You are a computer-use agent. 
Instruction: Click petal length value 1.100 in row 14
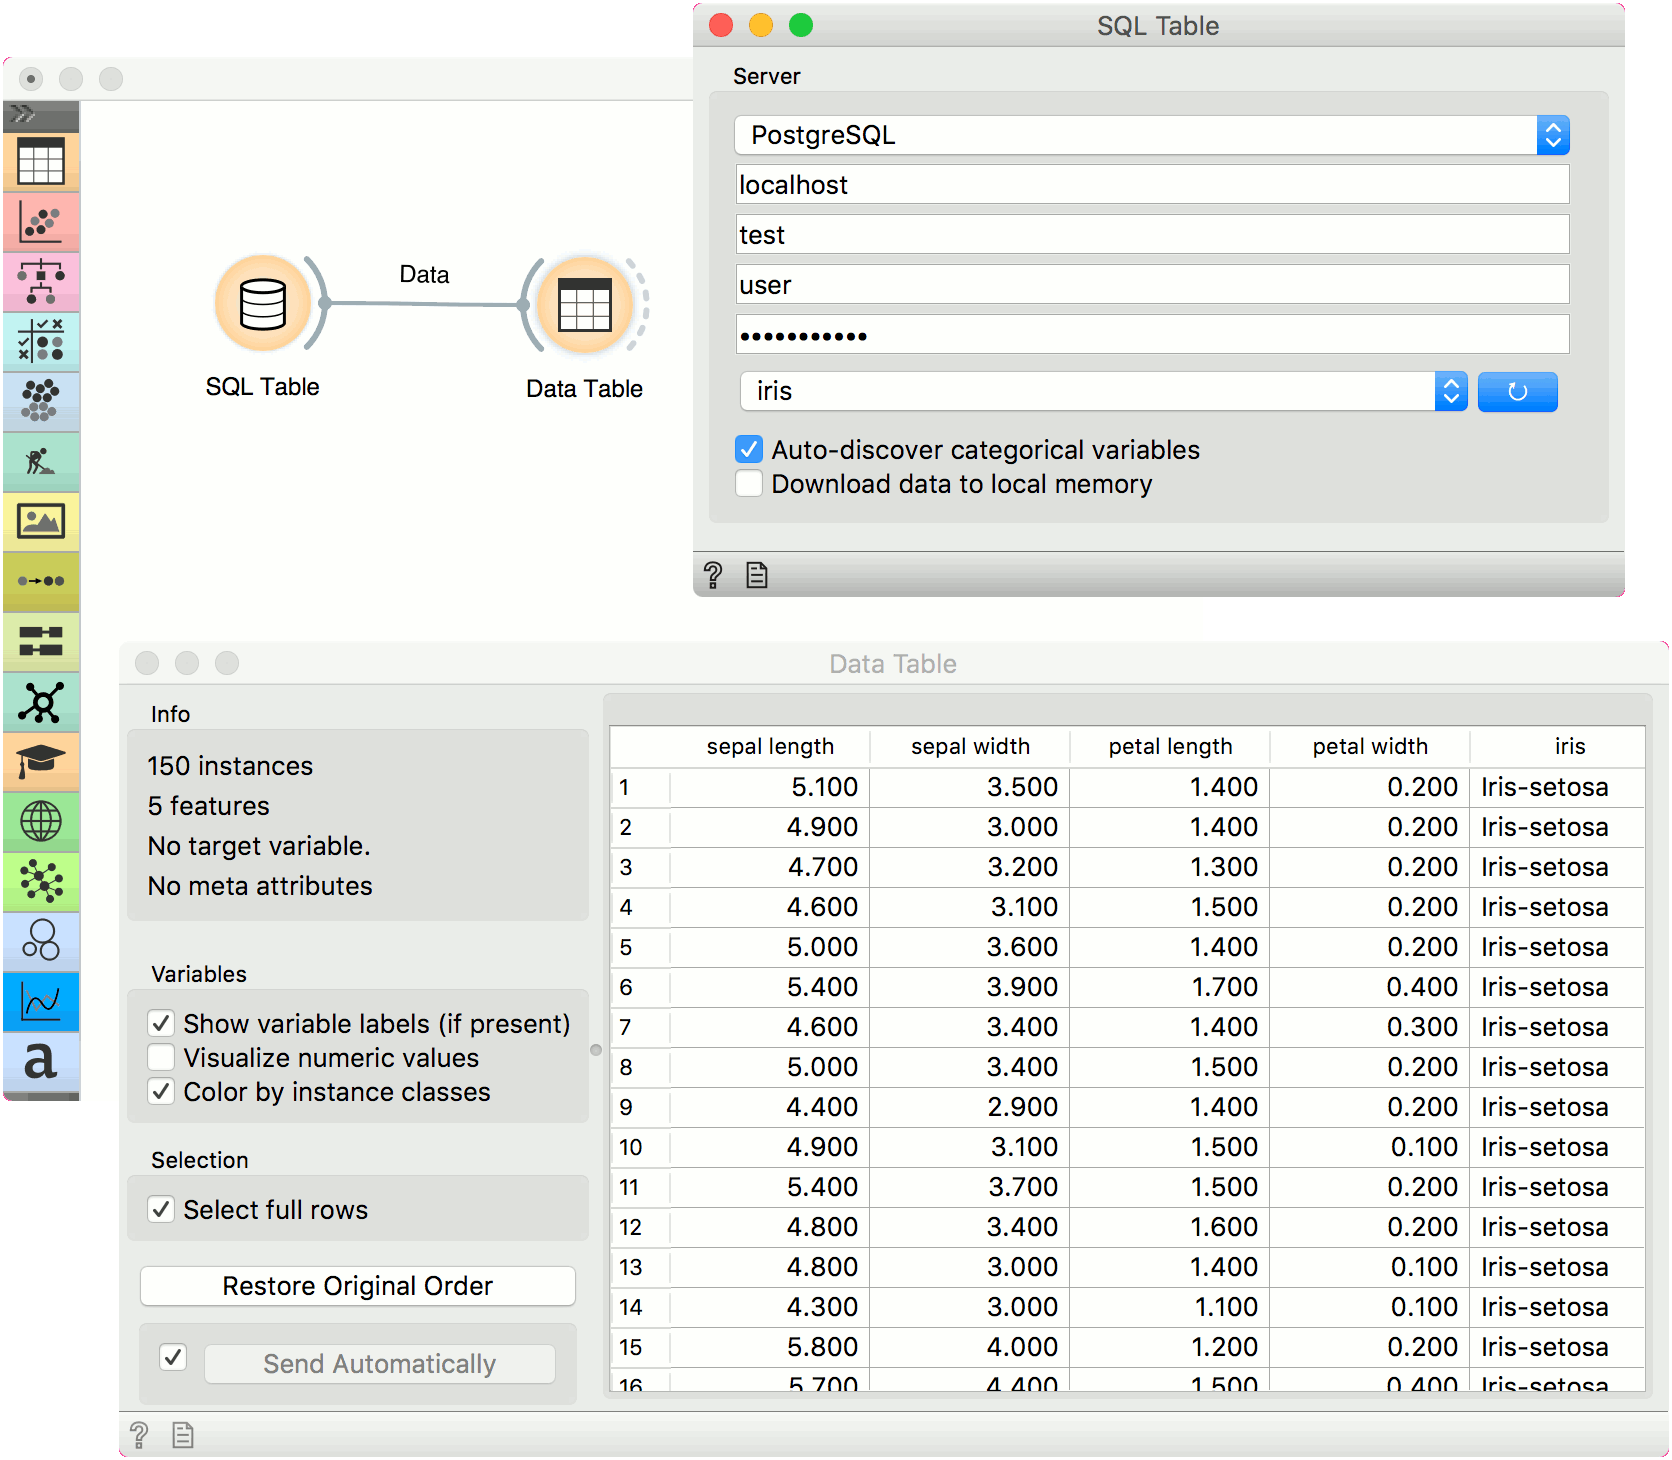click(x=1170, y=1307)
